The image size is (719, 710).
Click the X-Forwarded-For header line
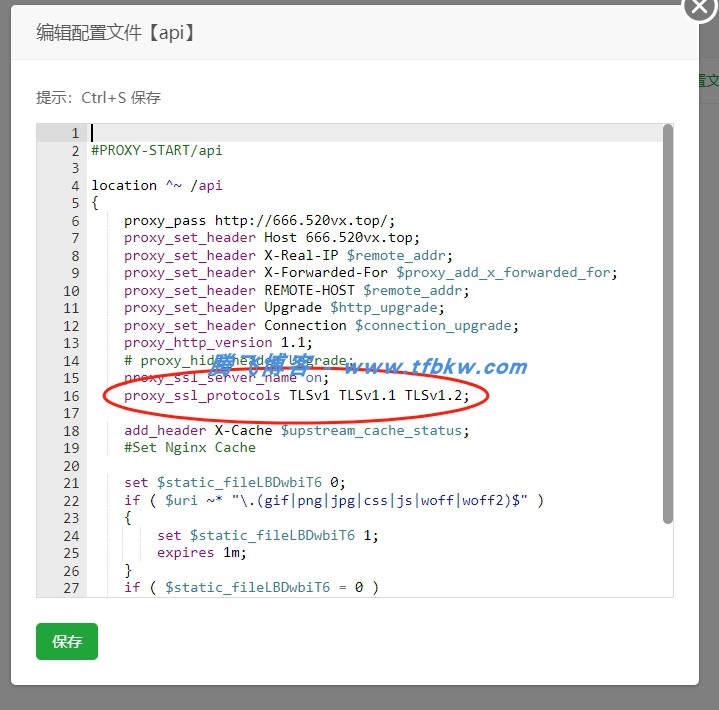coord(371,273)
